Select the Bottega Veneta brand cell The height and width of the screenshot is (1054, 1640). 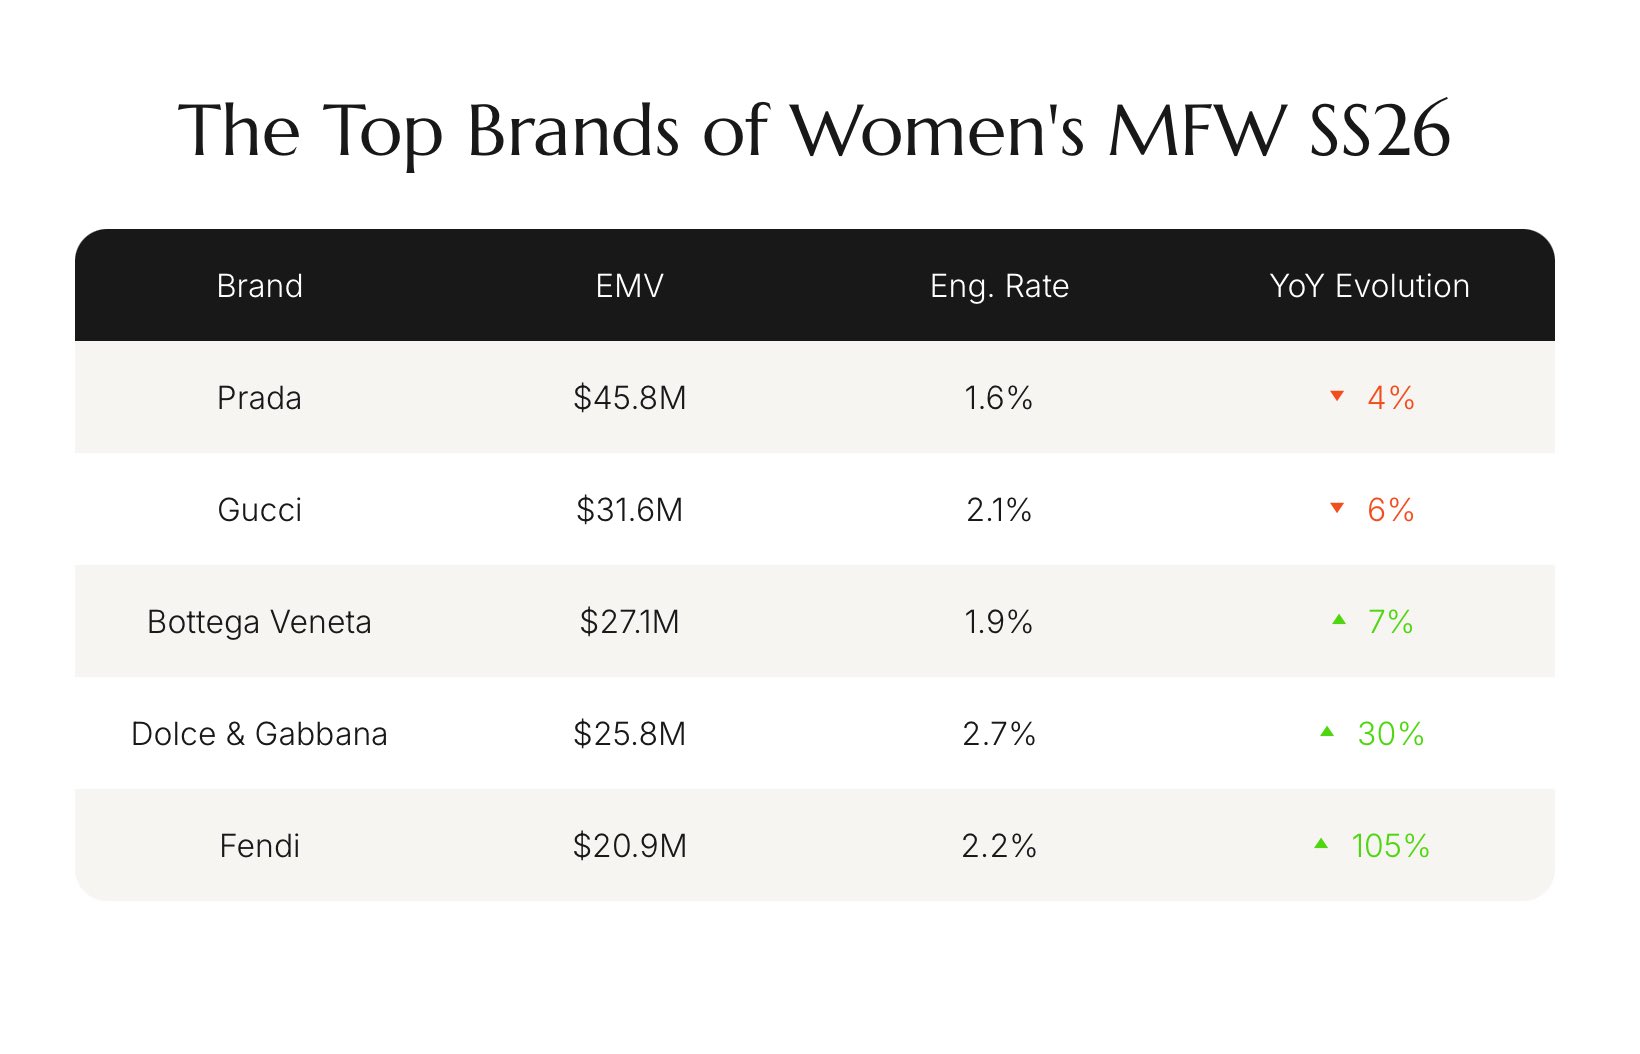[x=259, y=622]
